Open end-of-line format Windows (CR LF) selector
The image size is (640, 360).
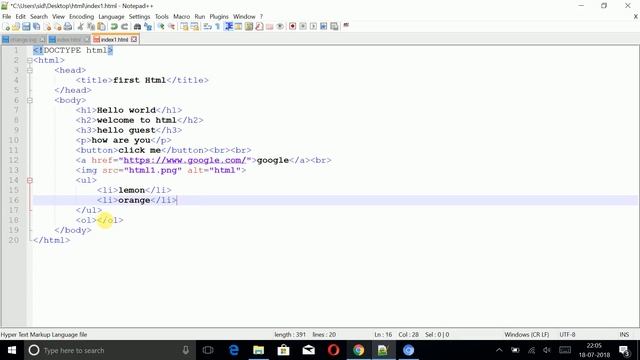[x=527, y=334]
